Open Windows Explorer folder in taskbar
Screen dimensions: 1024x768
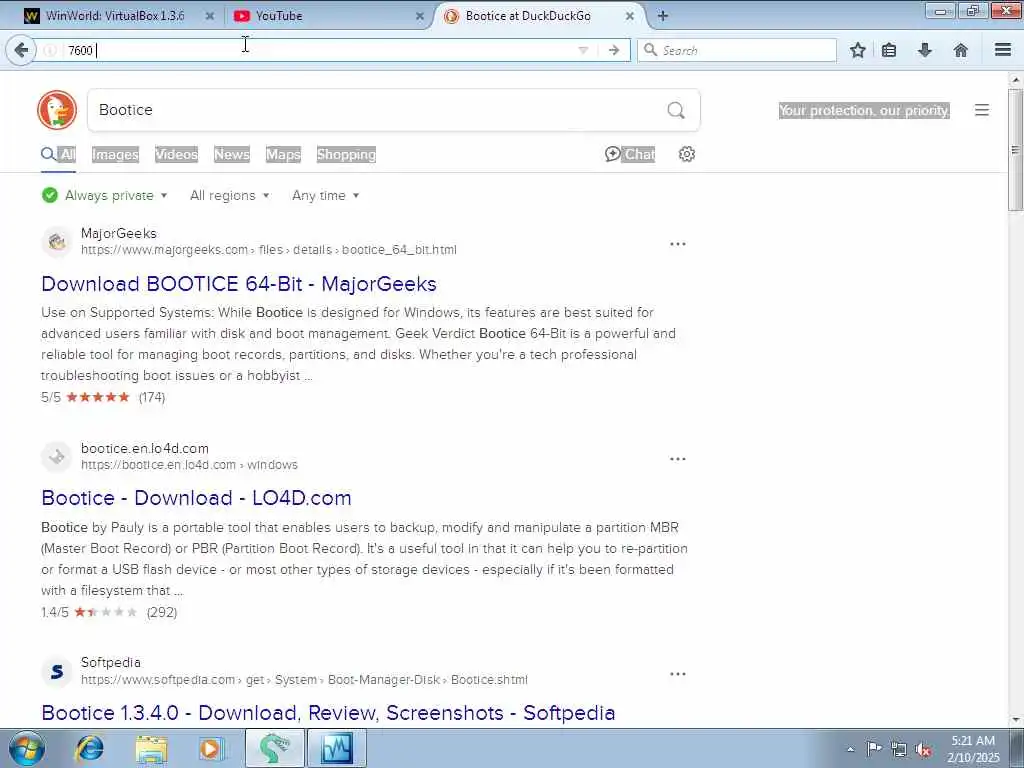coord(151,749)
